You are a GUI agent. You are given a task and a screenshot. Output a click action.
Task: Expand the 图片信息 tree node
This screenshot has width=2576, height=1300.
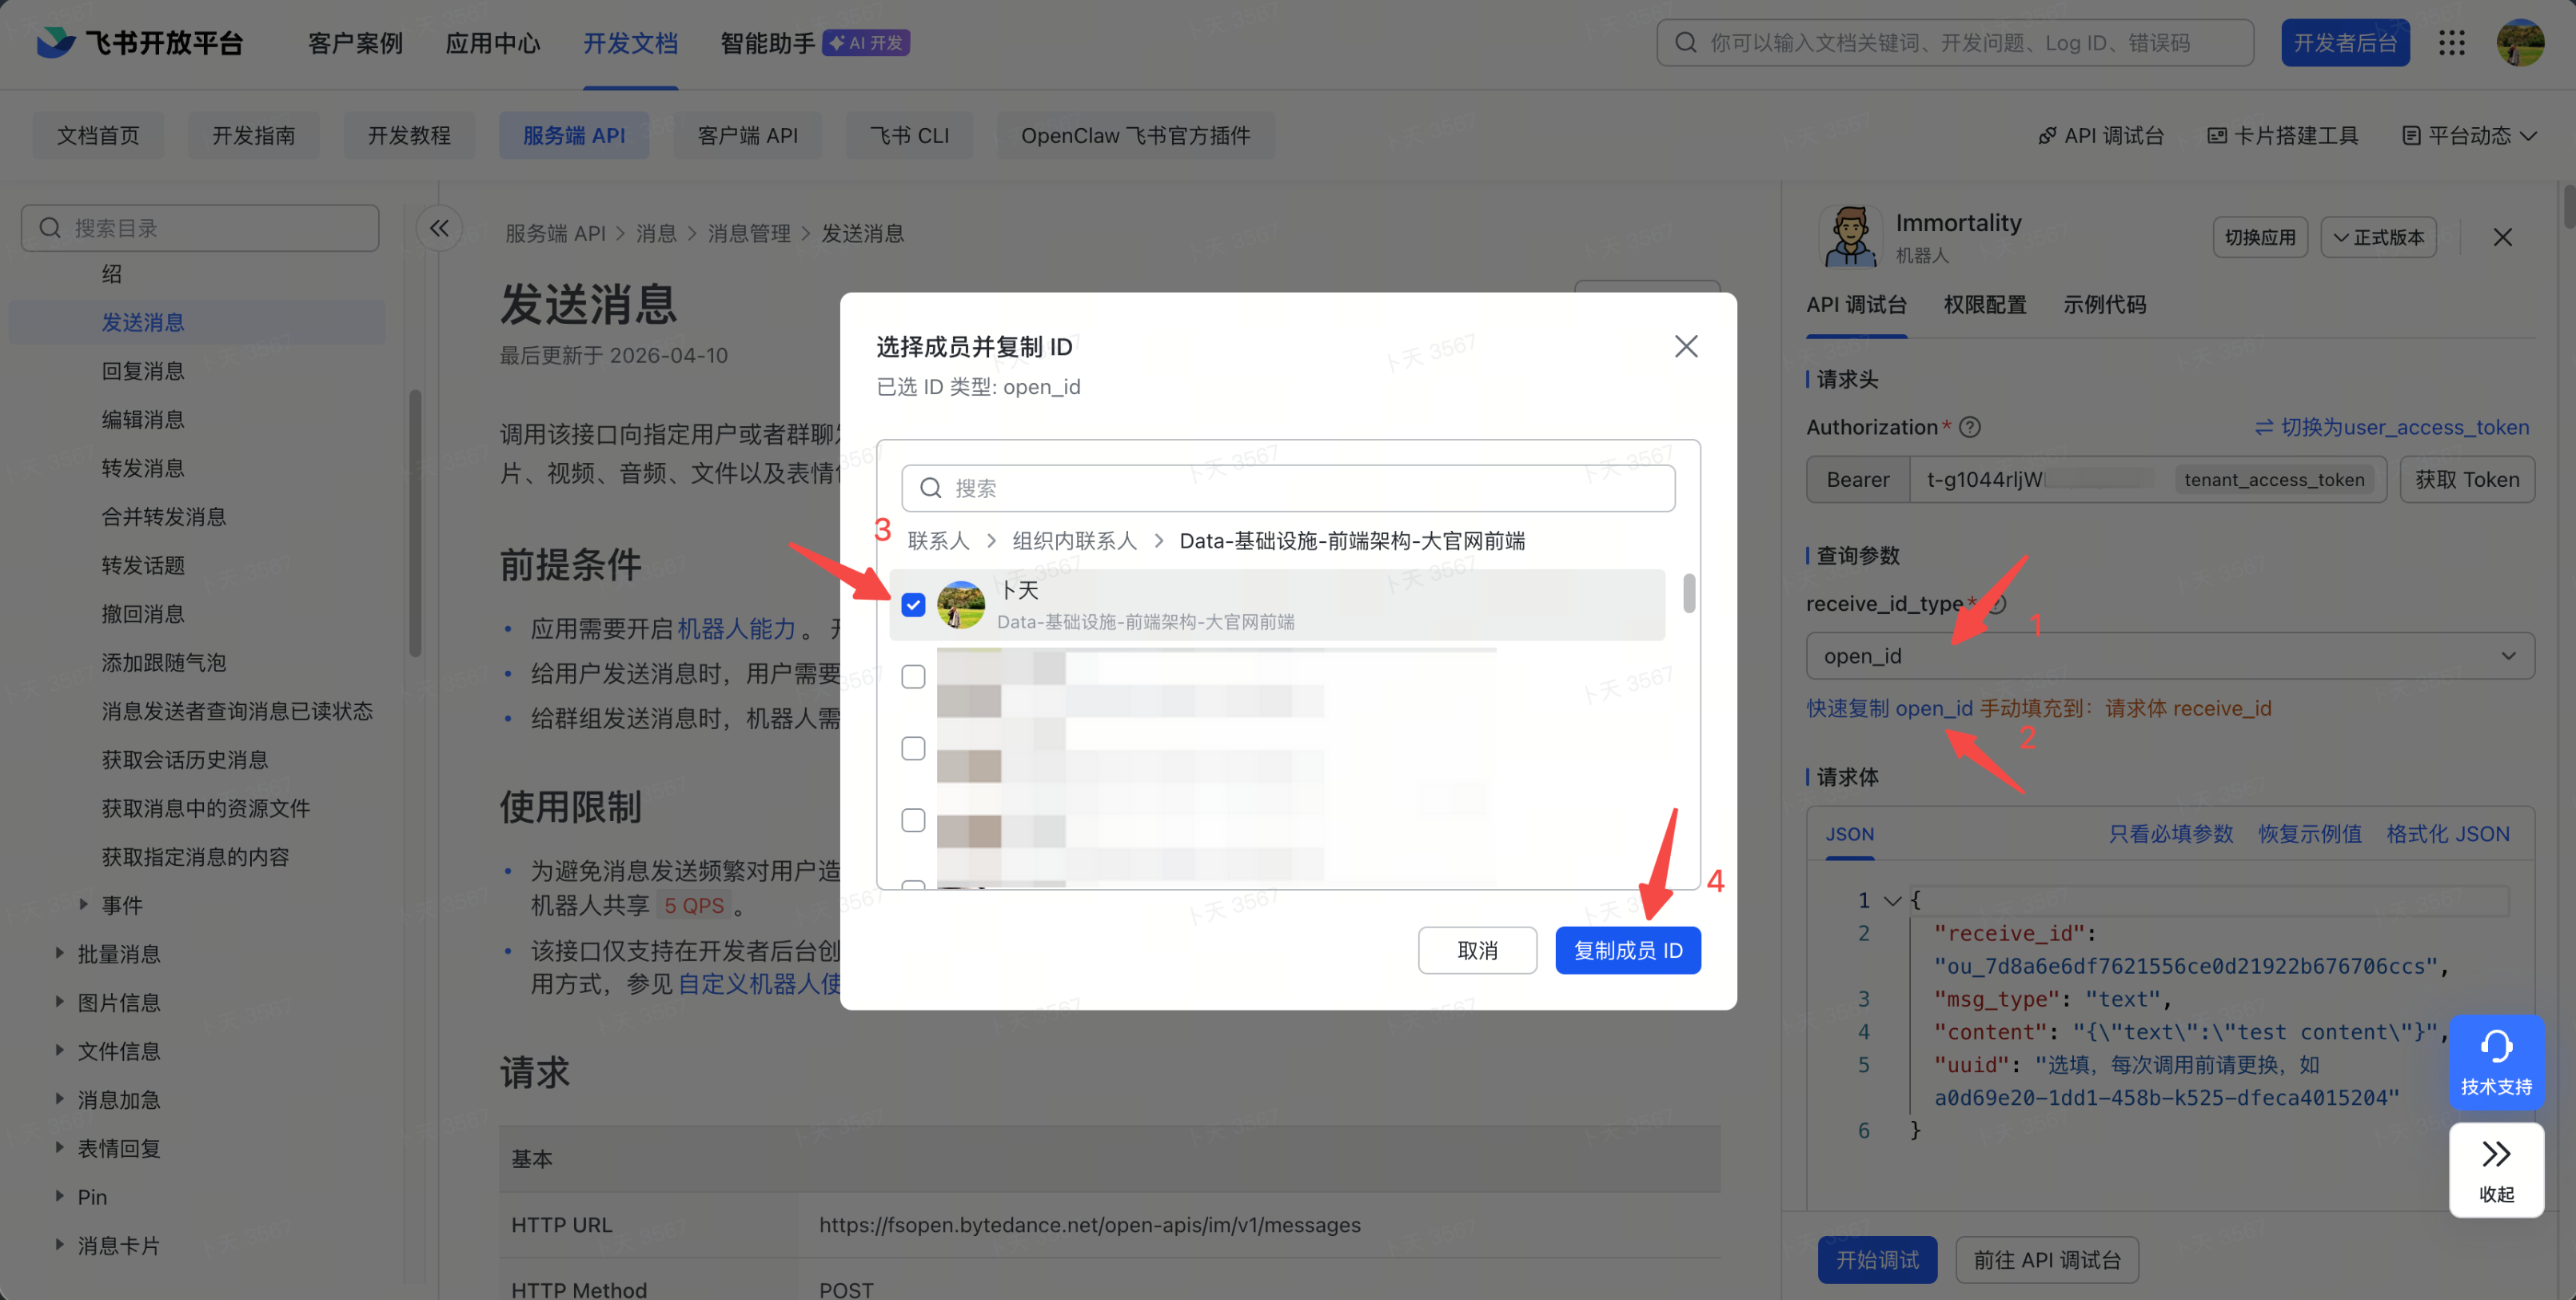[x=60, y=1002]
